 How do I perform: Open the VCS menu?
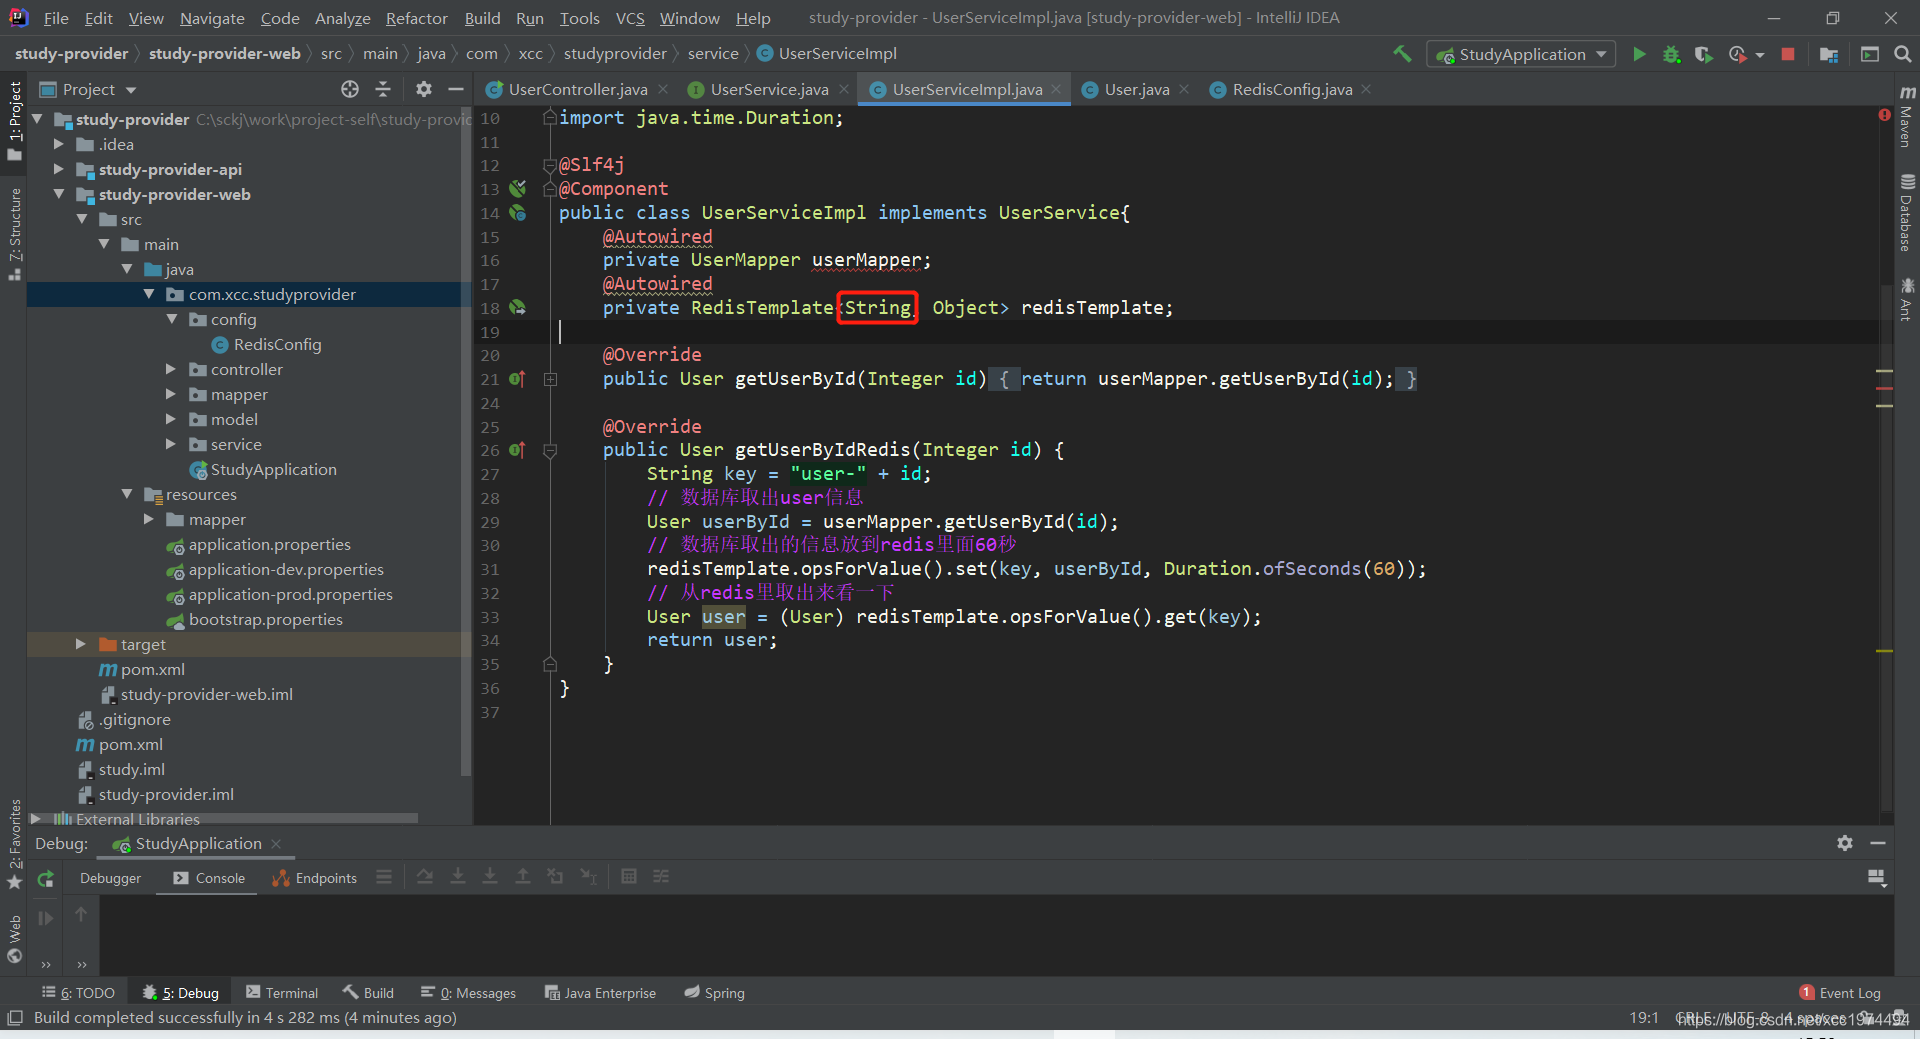pos(630,18)
